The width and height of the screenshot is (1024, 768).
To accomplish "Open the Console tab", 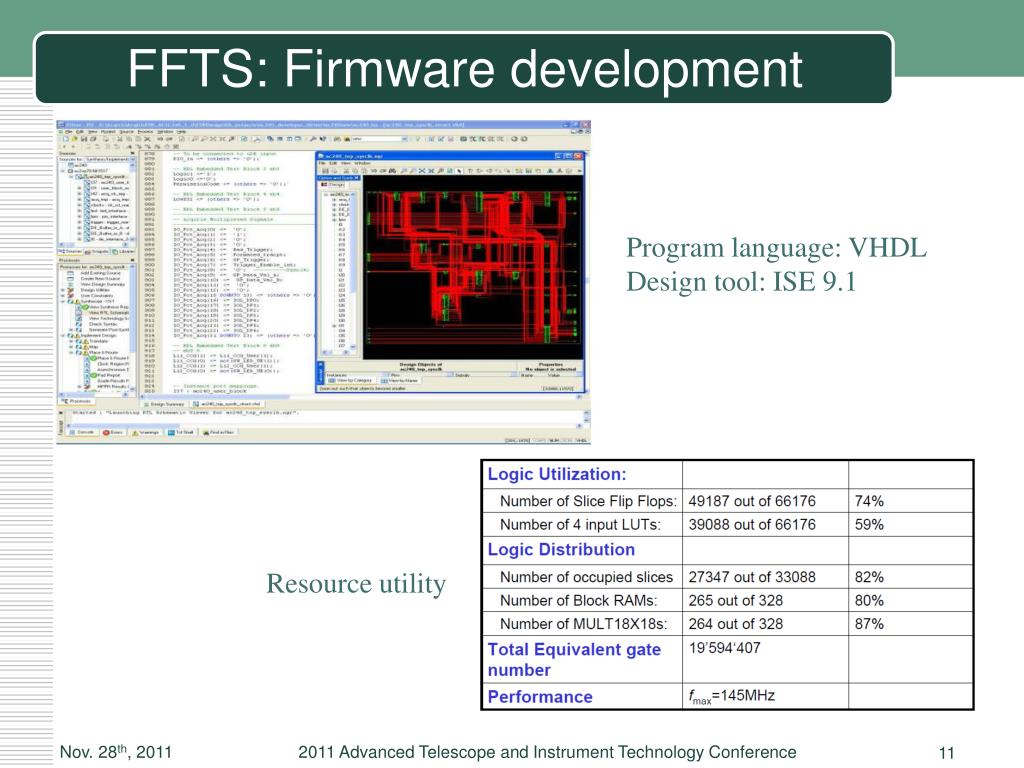I will pyautogui.click(x=84, y=432).
